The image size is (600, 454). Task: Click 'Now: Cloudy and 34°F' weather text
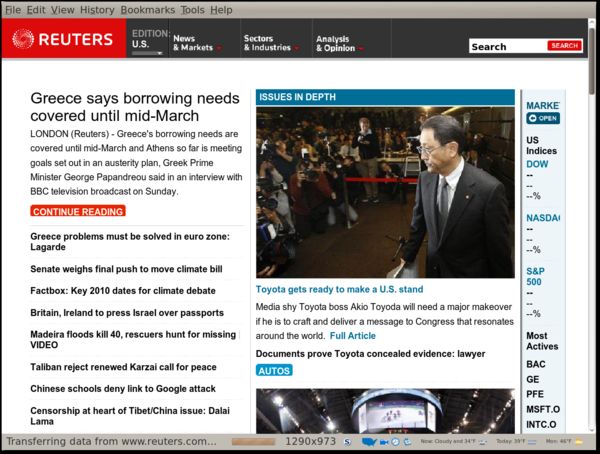coord(448,441)
